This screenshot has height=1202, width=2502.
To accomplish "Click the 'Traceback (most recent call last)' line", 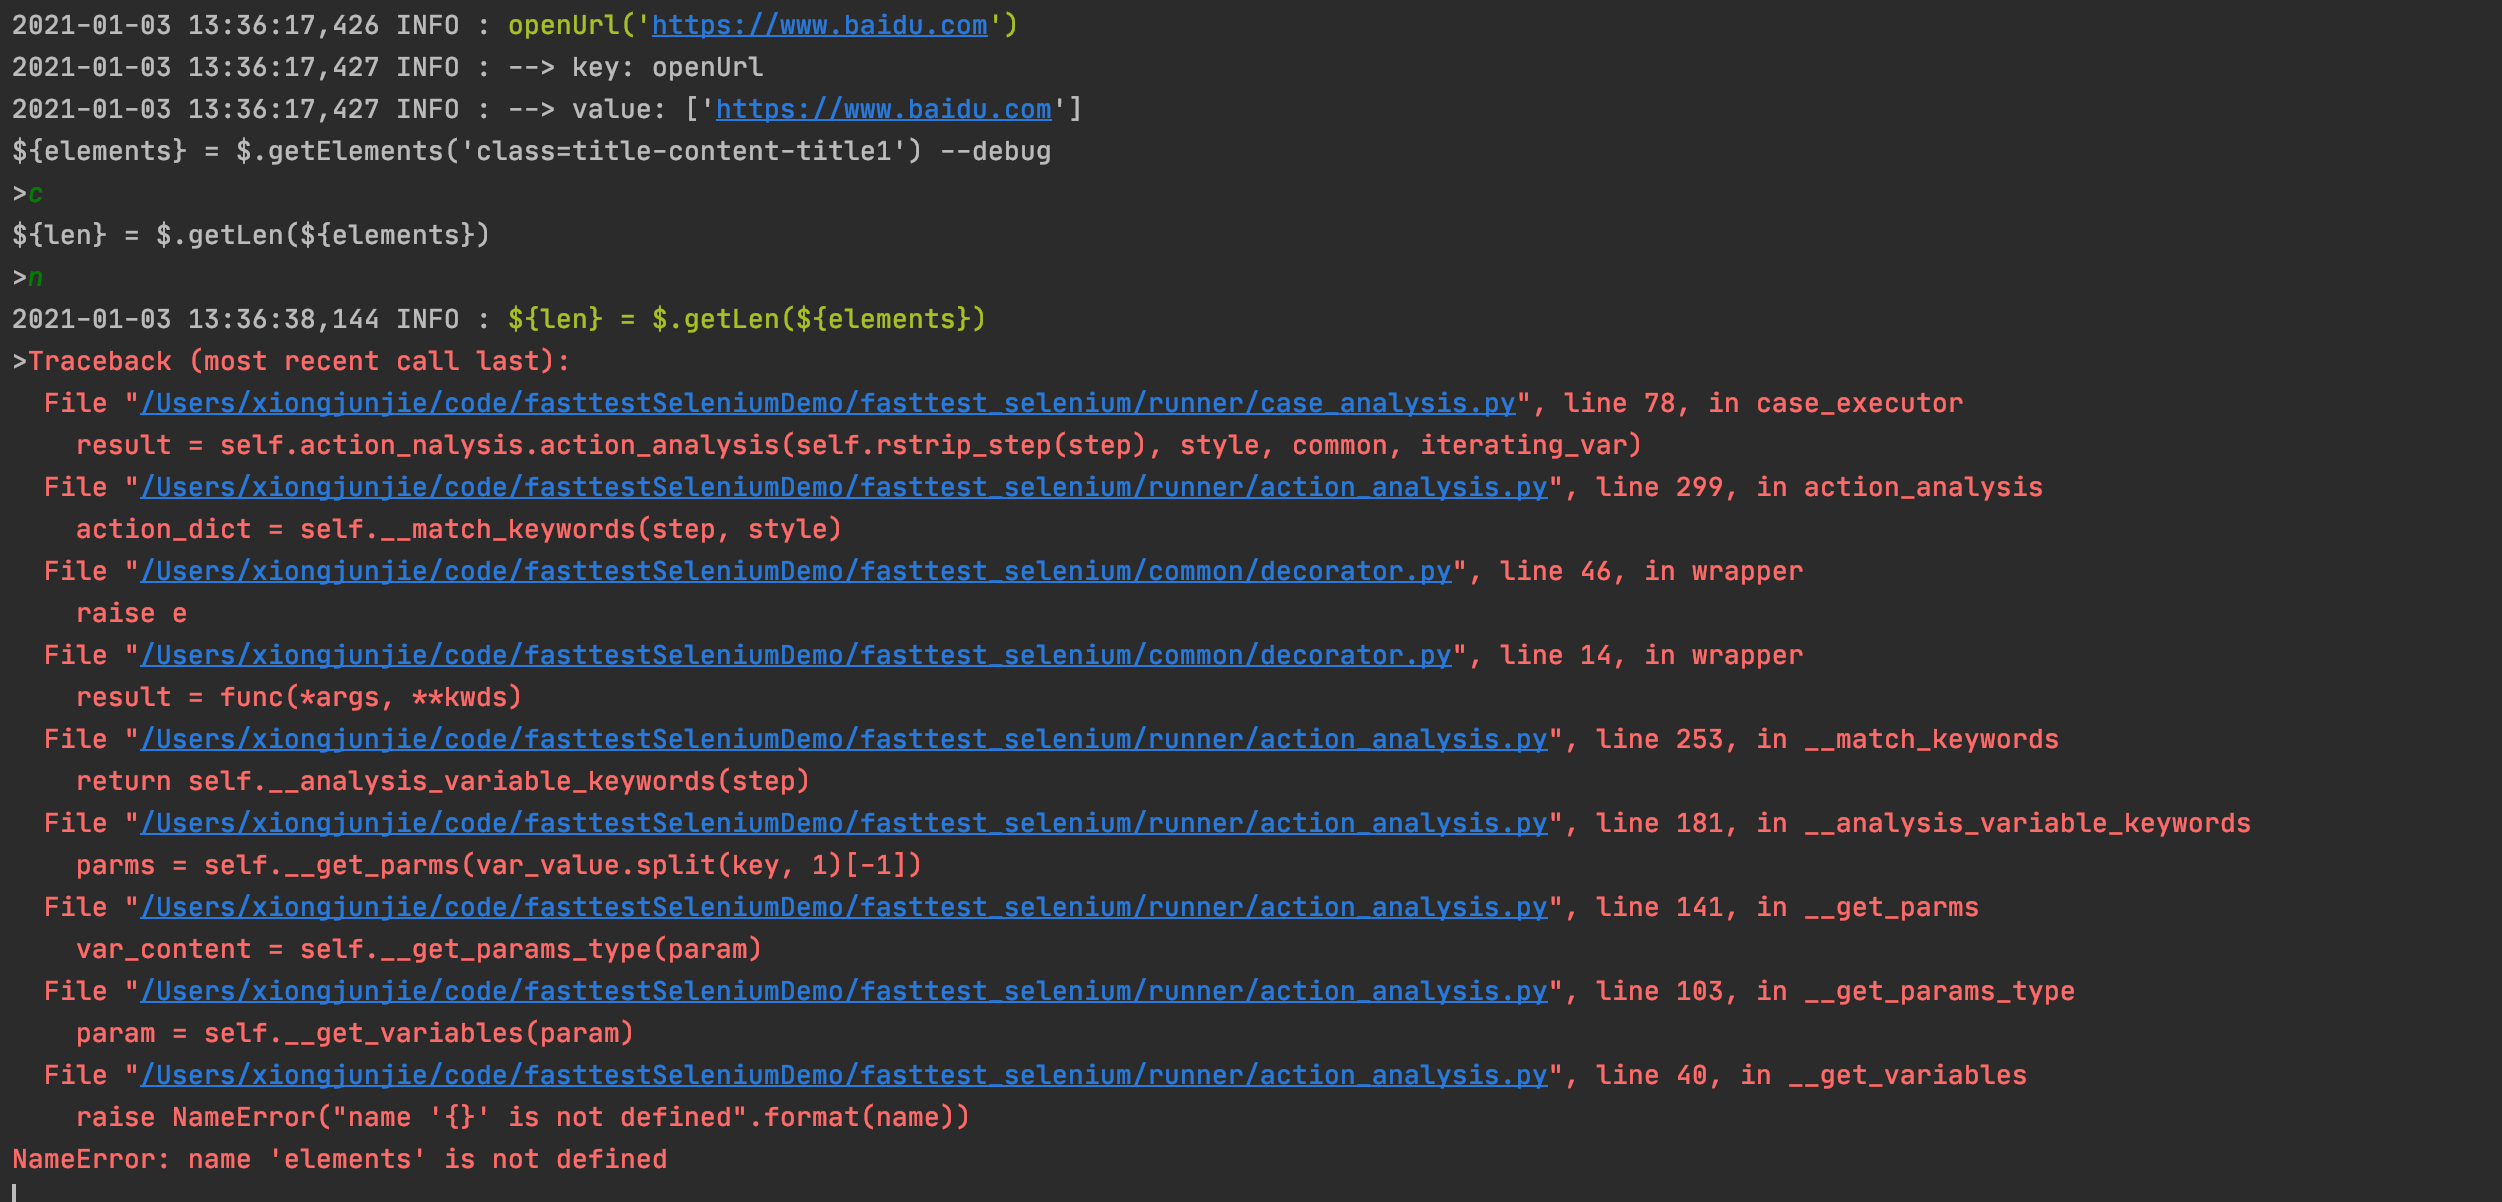I will 298,361.
